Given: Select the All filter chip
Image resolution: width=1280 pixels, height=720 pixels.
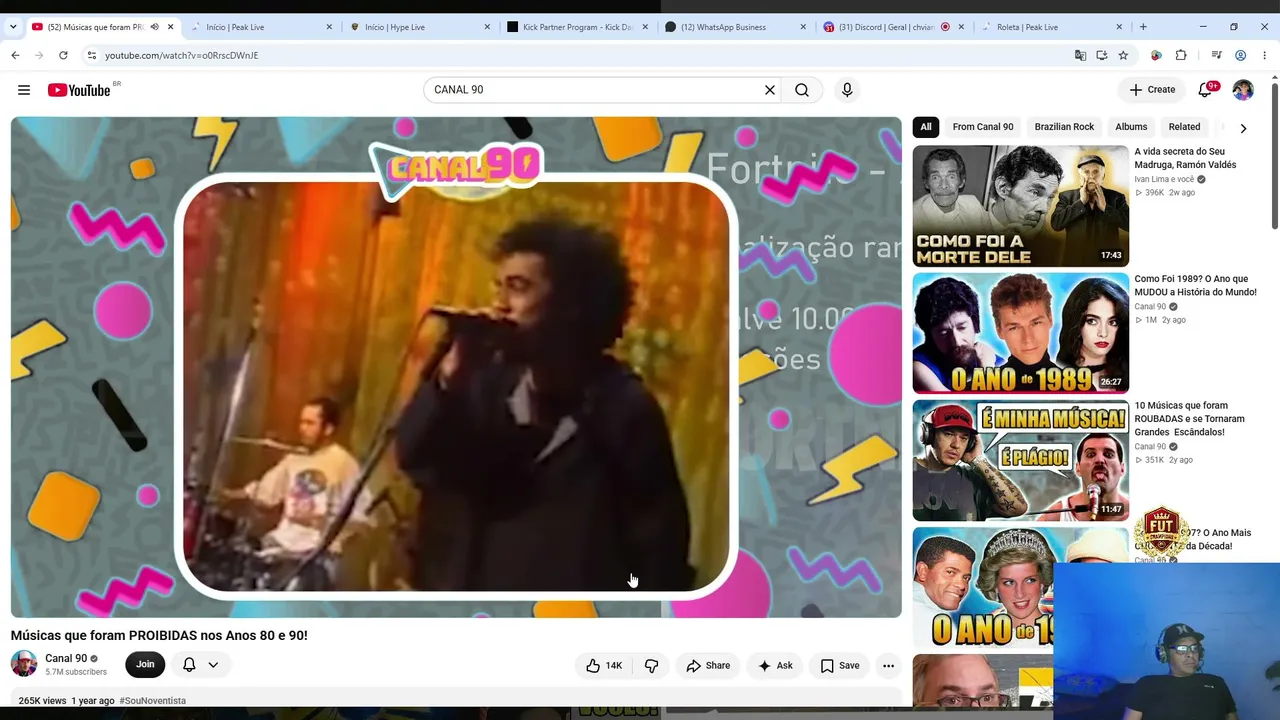Looking at the screenshot, I should [x=926, y=127].
